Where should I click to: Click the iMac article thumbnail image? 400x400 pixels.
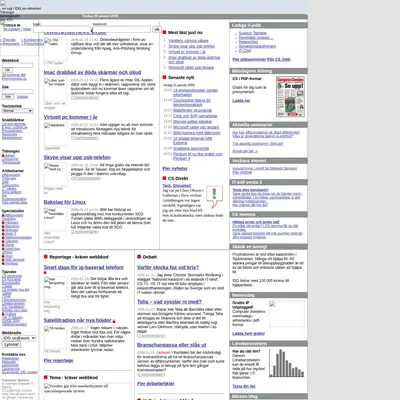pos(56,90)
